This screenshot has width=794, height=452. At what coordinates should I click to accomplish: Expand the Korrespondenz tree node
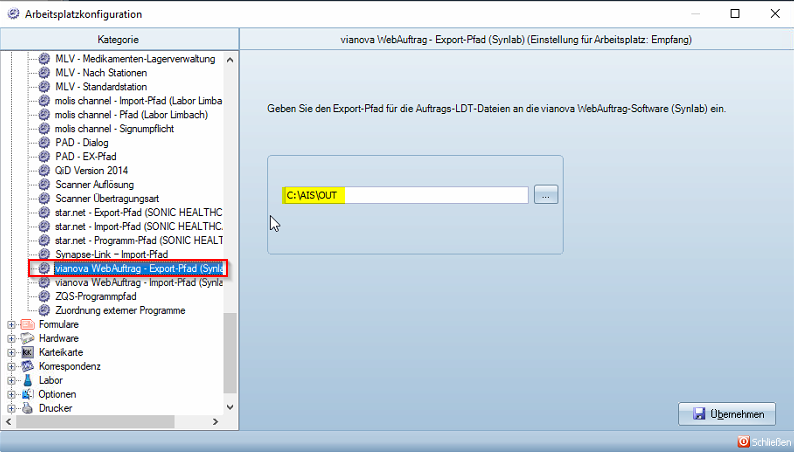11,367
